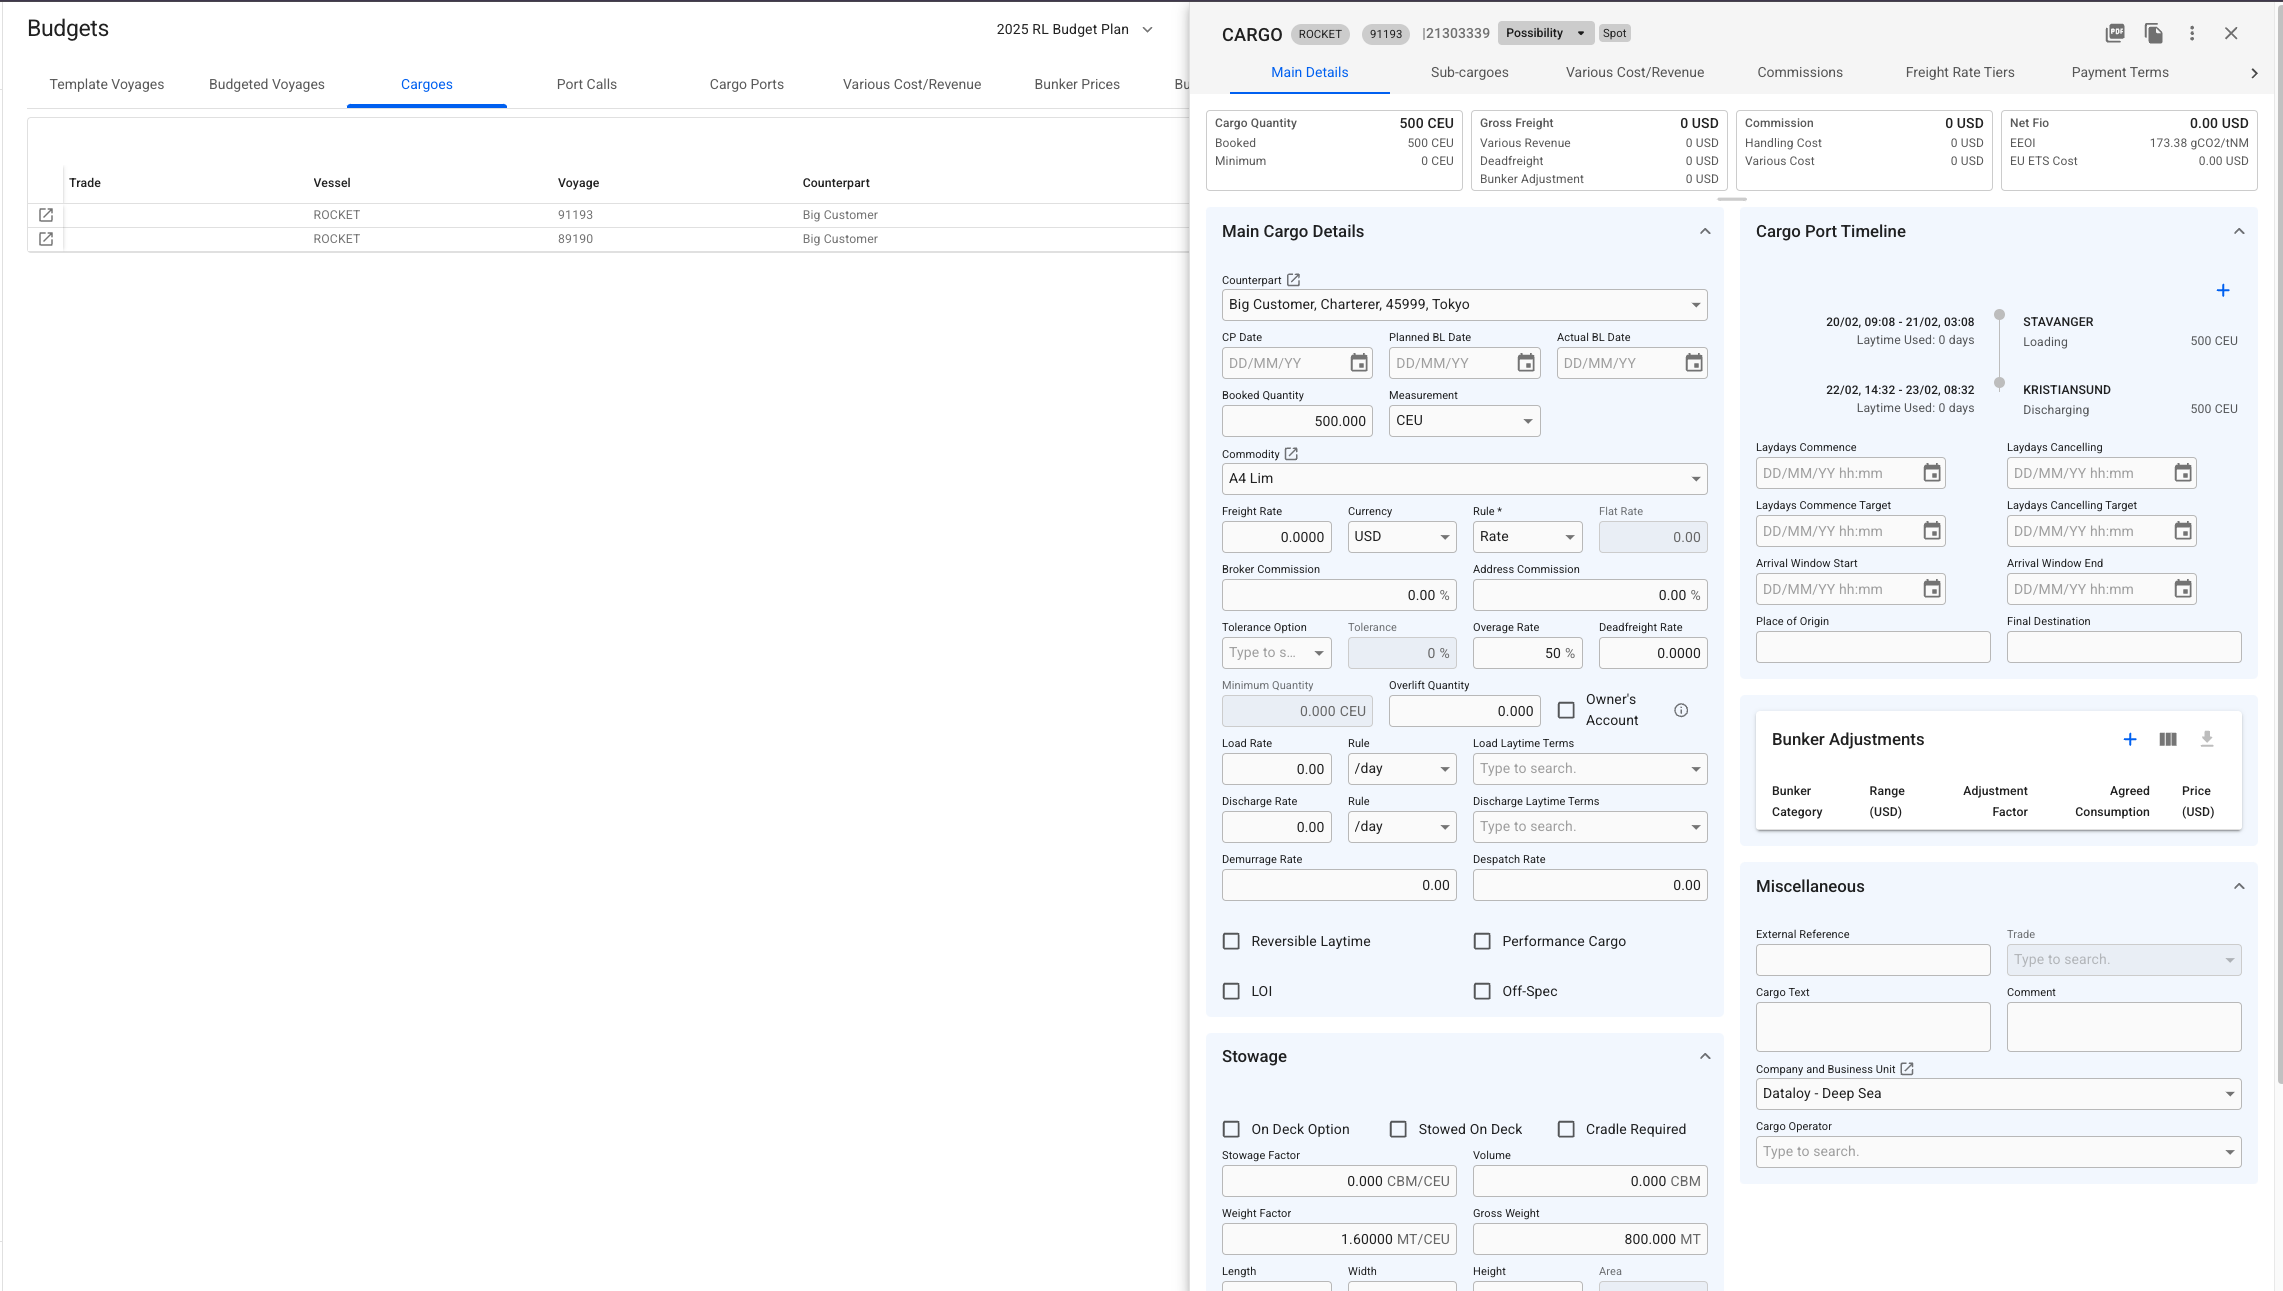
Task: Open the three-dot more options menu
Action: tap(2192, 33)
